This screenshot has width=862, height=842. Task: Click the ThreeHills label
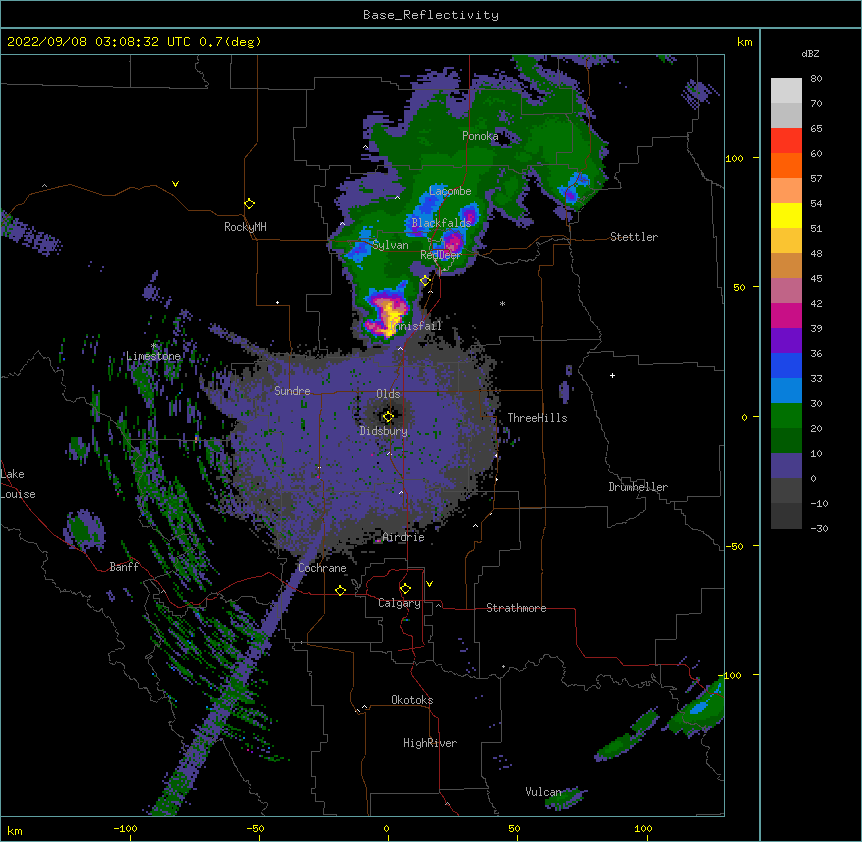[x=537, y=418]
